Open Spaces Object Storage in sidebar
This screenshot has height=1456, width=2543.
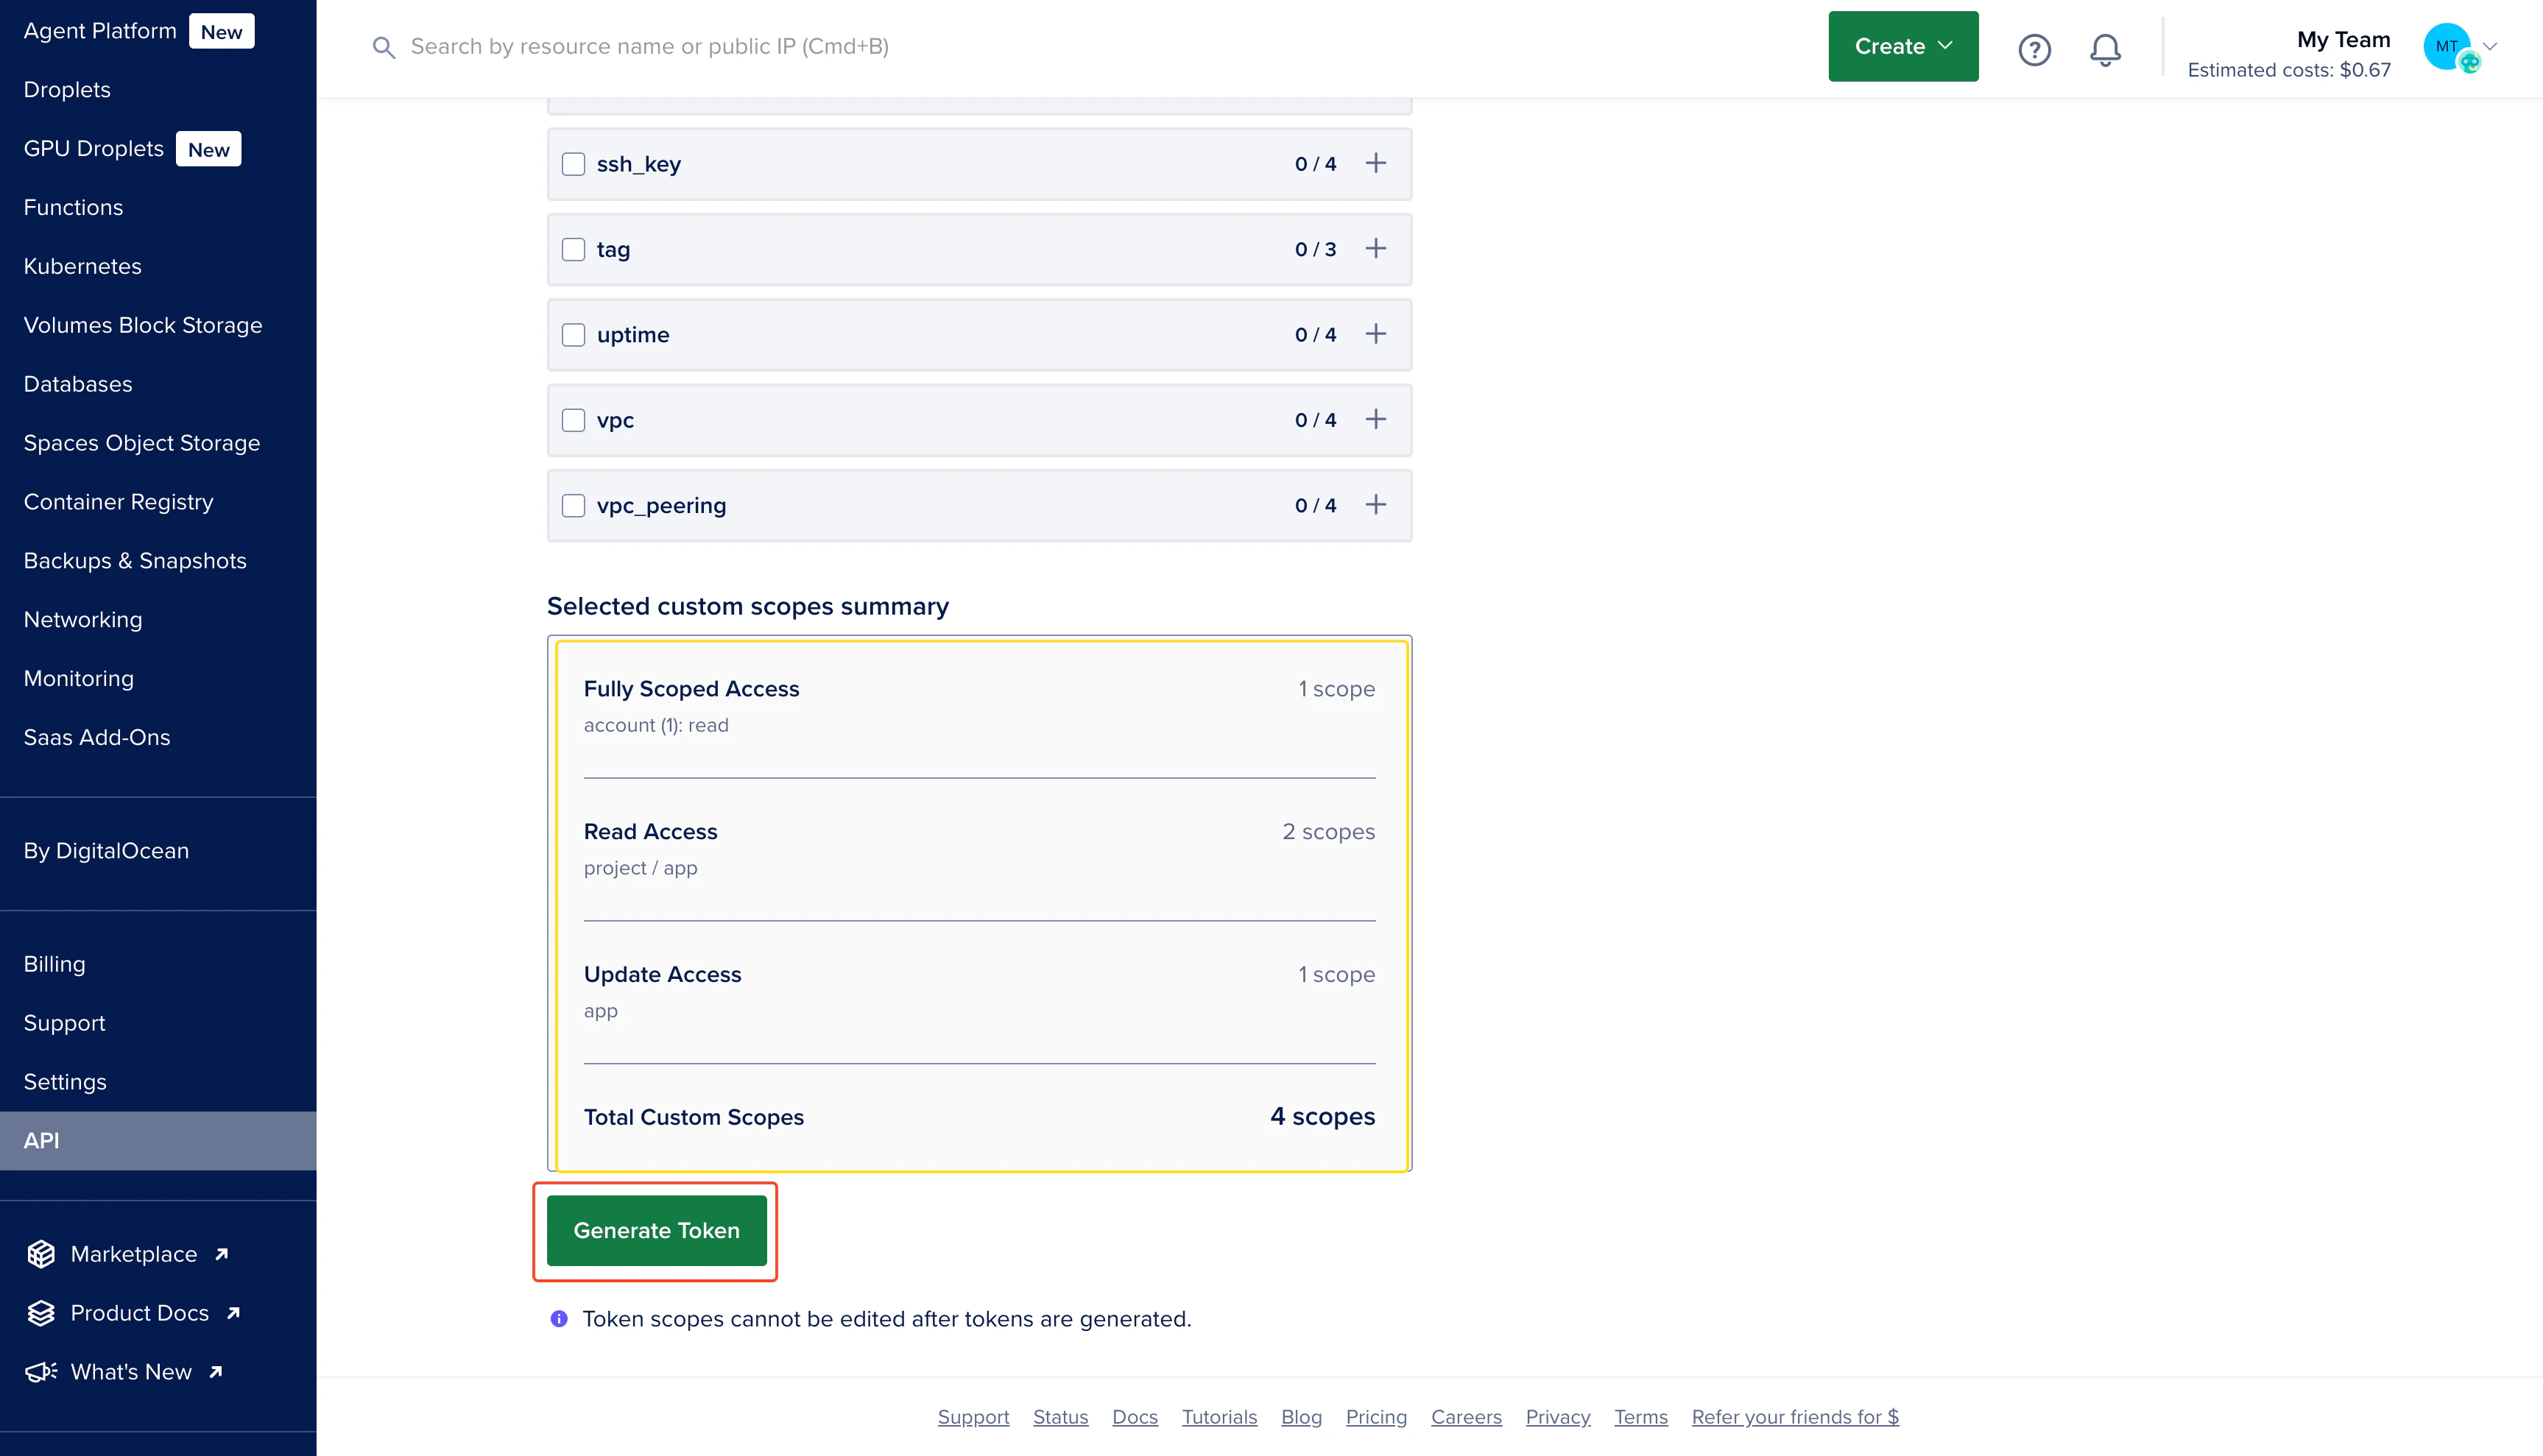point(142,444)
